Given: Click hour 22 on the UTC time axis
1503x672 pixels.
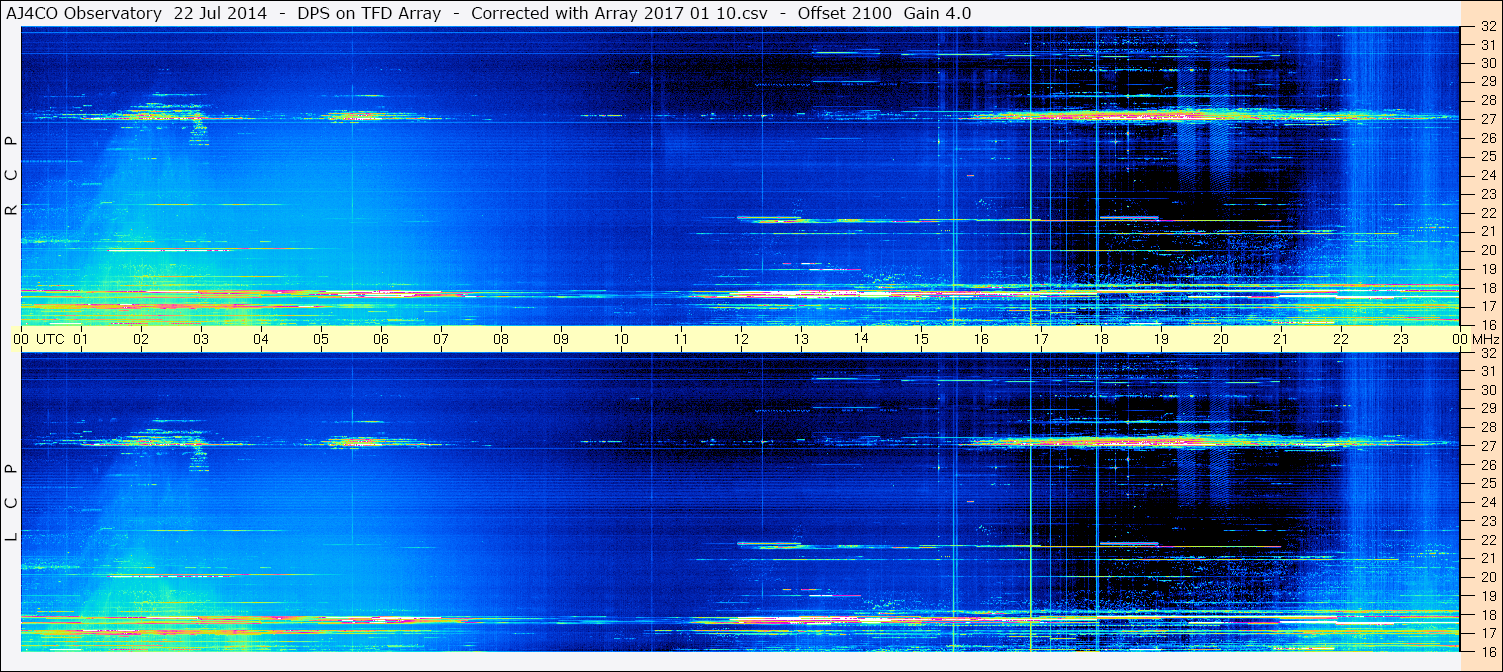Looking at the screenshot, I should tap(1341, 339).
